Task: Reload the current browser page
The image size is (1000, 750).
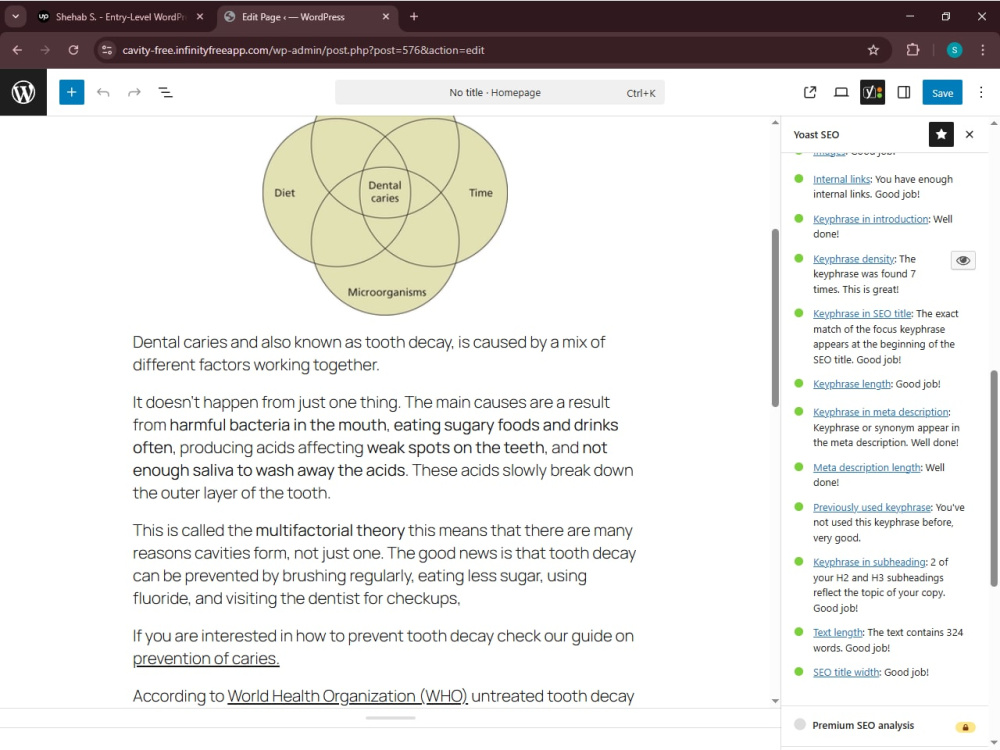Action: pyautogui.click(x=73, y=50)
